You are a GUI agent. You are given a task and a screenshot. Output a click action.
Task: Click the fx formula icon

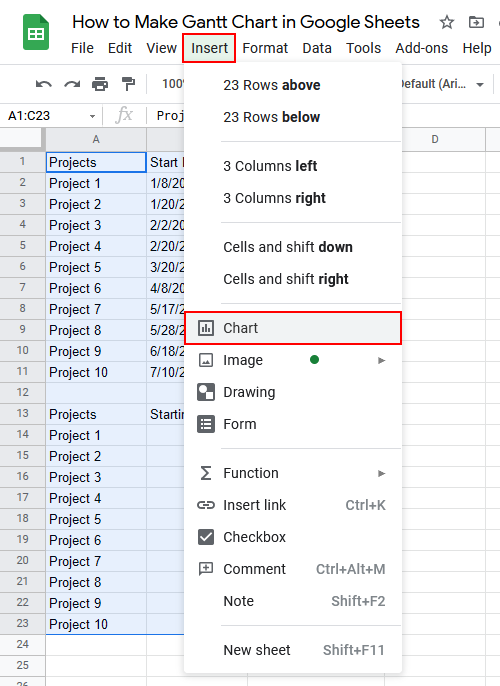tap(124, 116)
